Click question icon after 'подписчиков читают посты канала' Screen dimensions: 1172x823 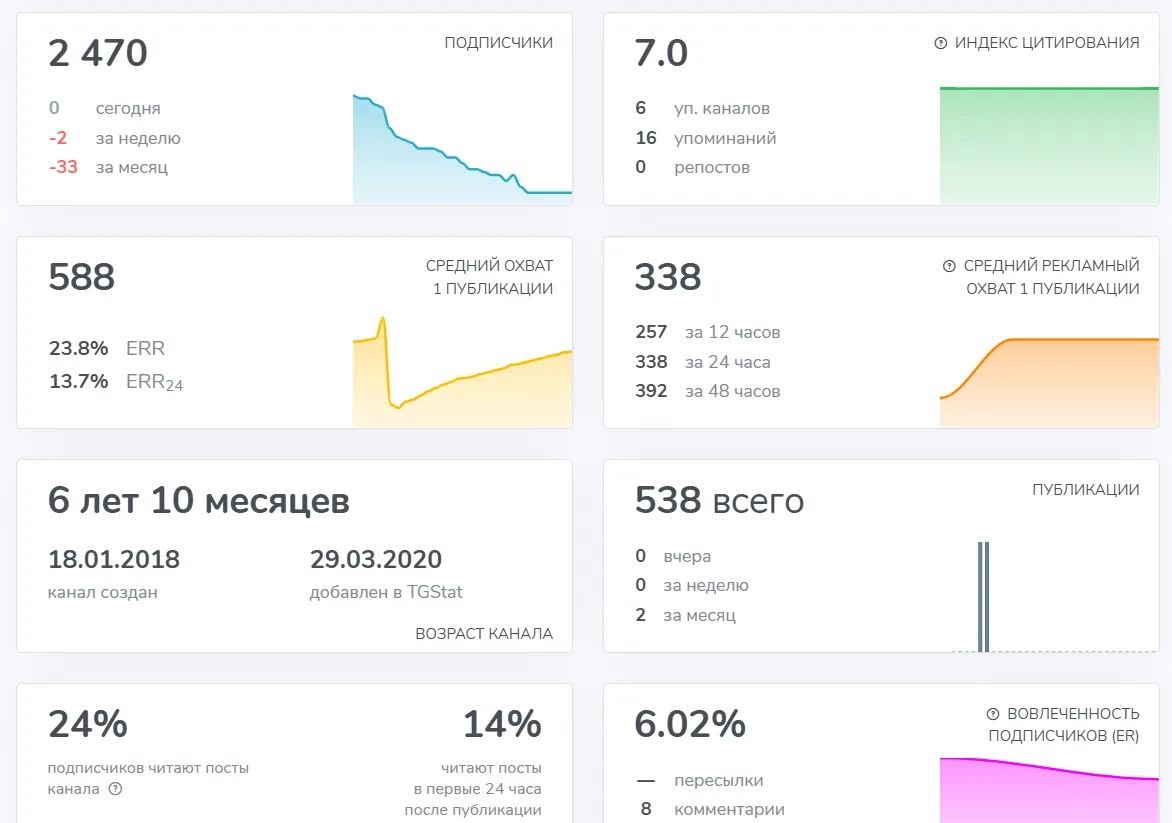tap(115, 789)
